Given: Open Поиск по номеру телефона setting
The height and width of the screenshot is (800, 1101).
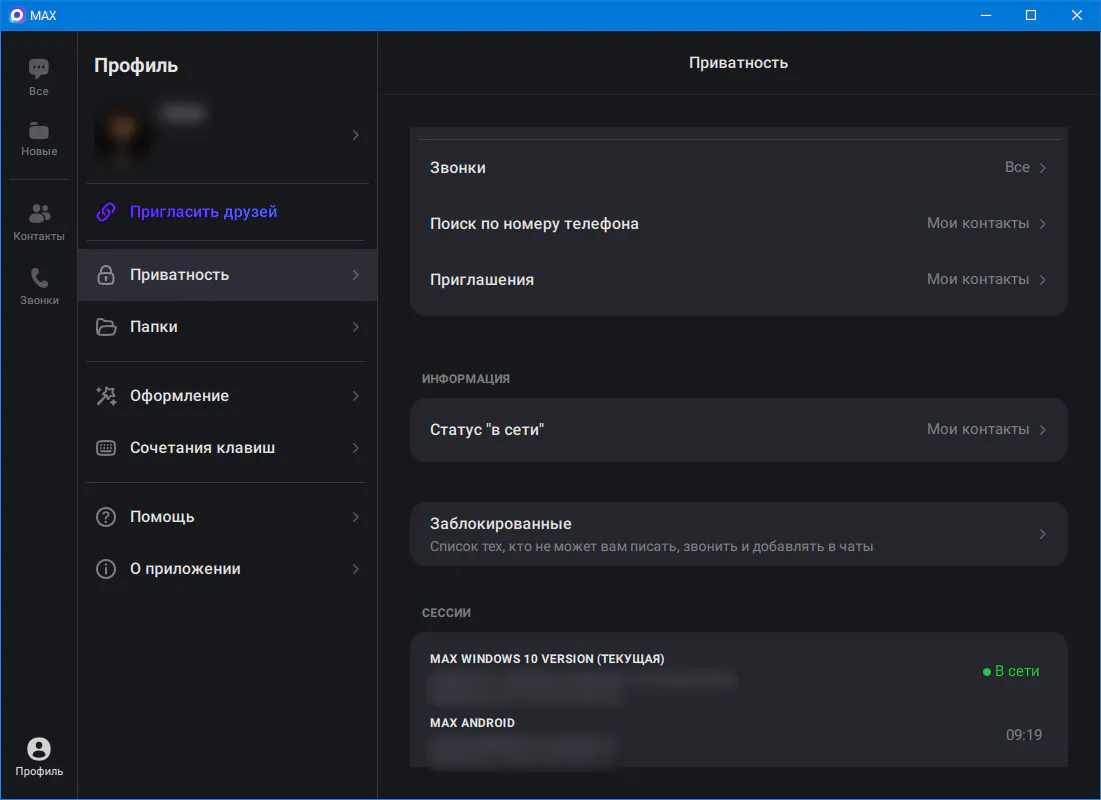Looking at the screenshot, I should (739, 223).
